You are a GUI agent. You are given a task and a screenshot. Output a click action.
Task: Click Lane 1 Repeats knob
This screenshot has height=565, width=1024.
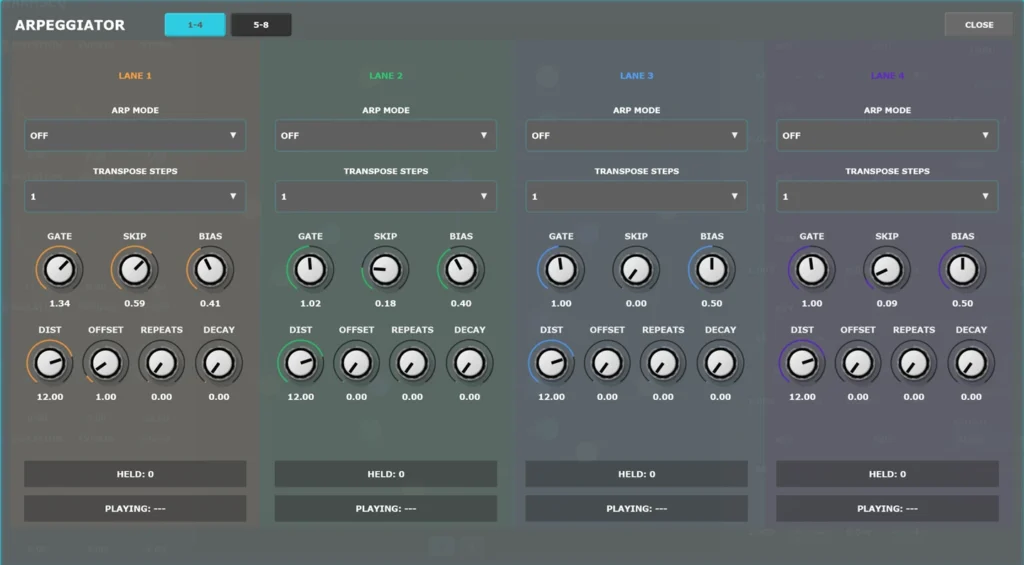(161, 363)
